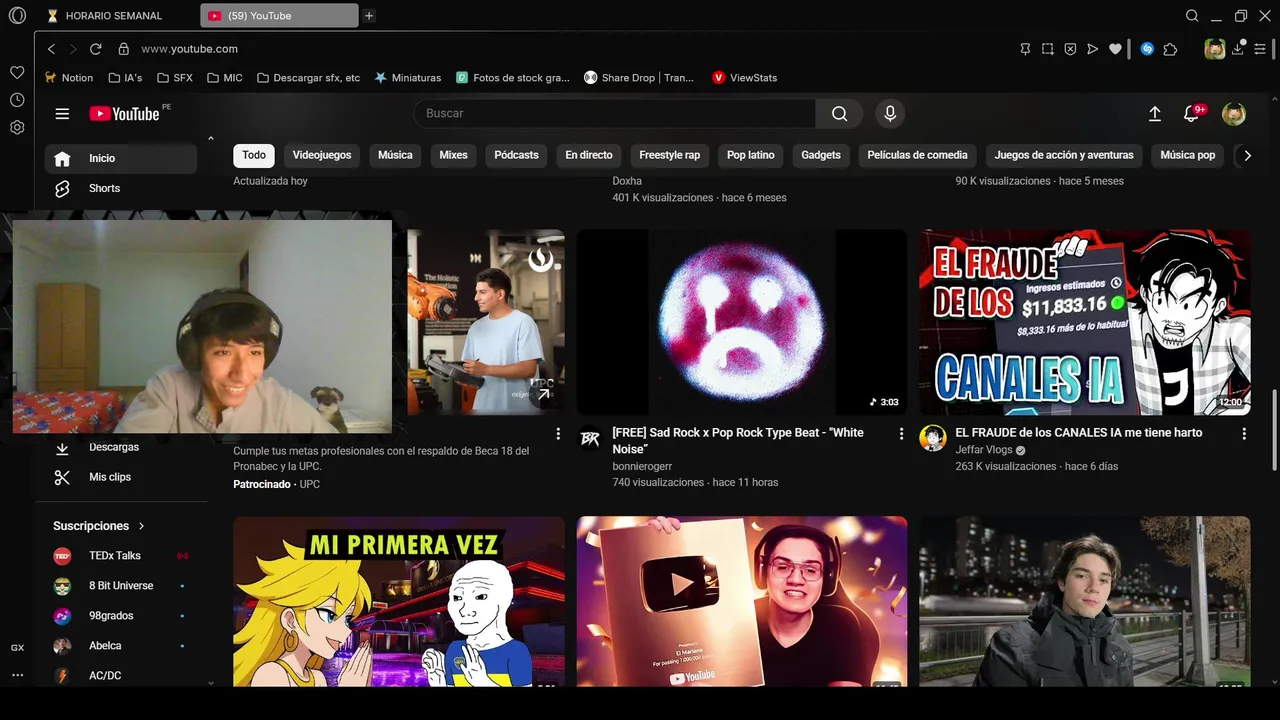1280x720 pixels.
Task: Reload the YouTube page
Action: 96,49
